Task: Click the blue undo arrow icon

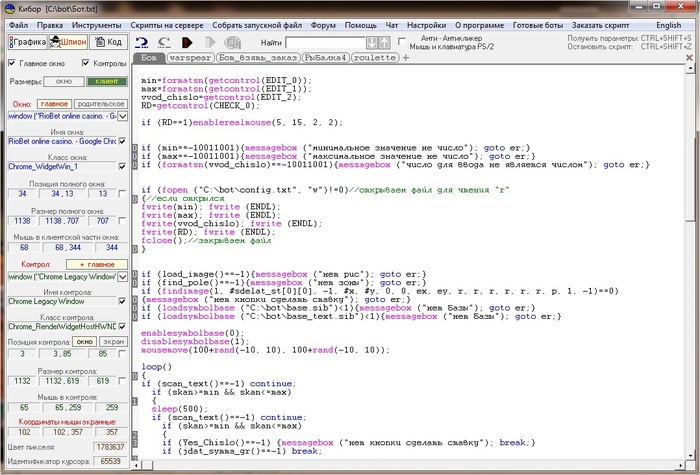Action: (x=143, y=42)
